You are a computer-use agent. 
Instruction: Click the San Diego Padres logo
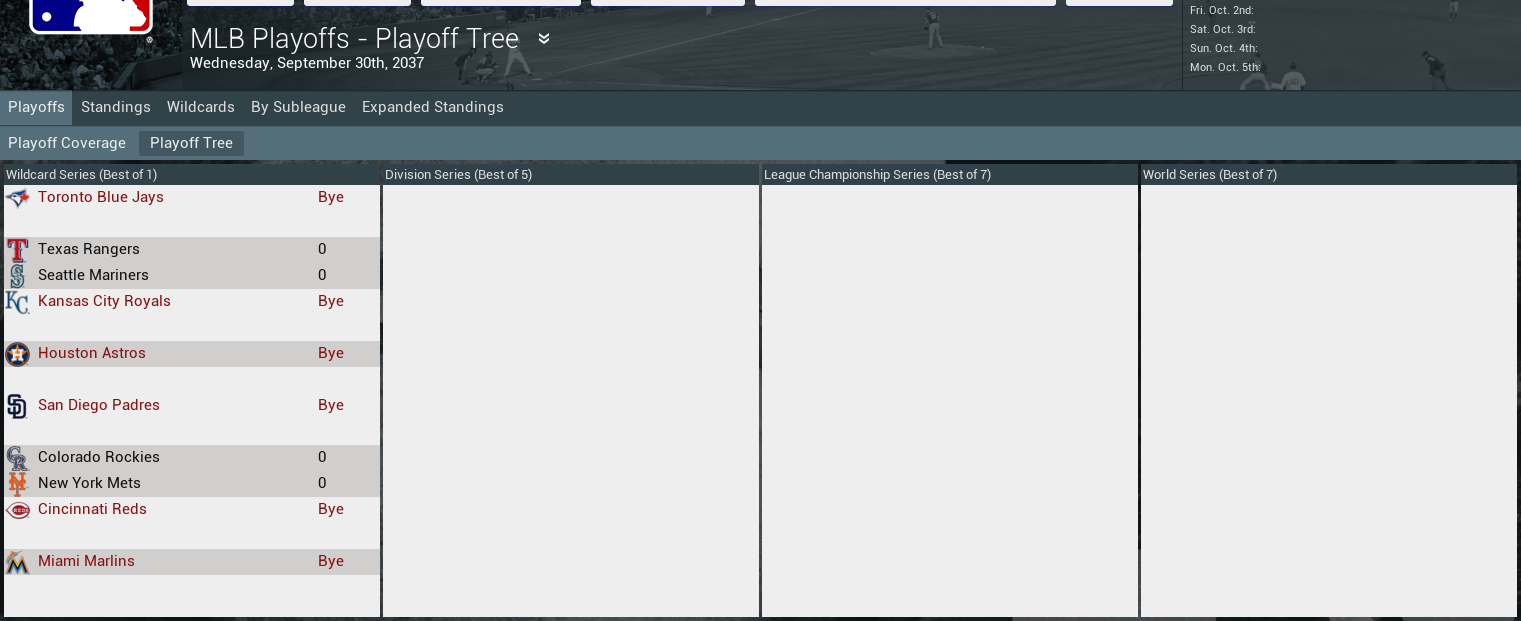[x=17, y=406]
